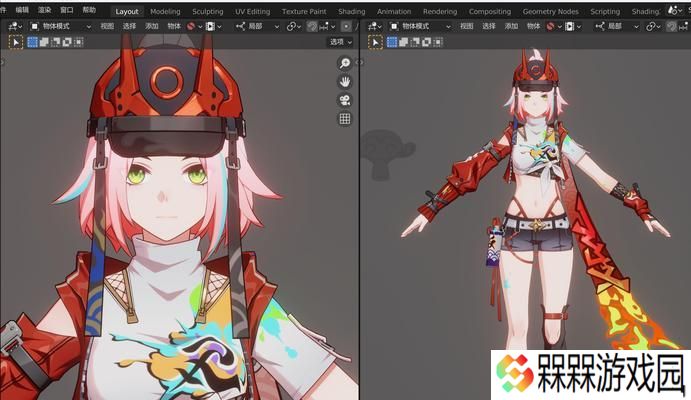
Task: Switch to the Rendering workspace tab
Action: 440,11
